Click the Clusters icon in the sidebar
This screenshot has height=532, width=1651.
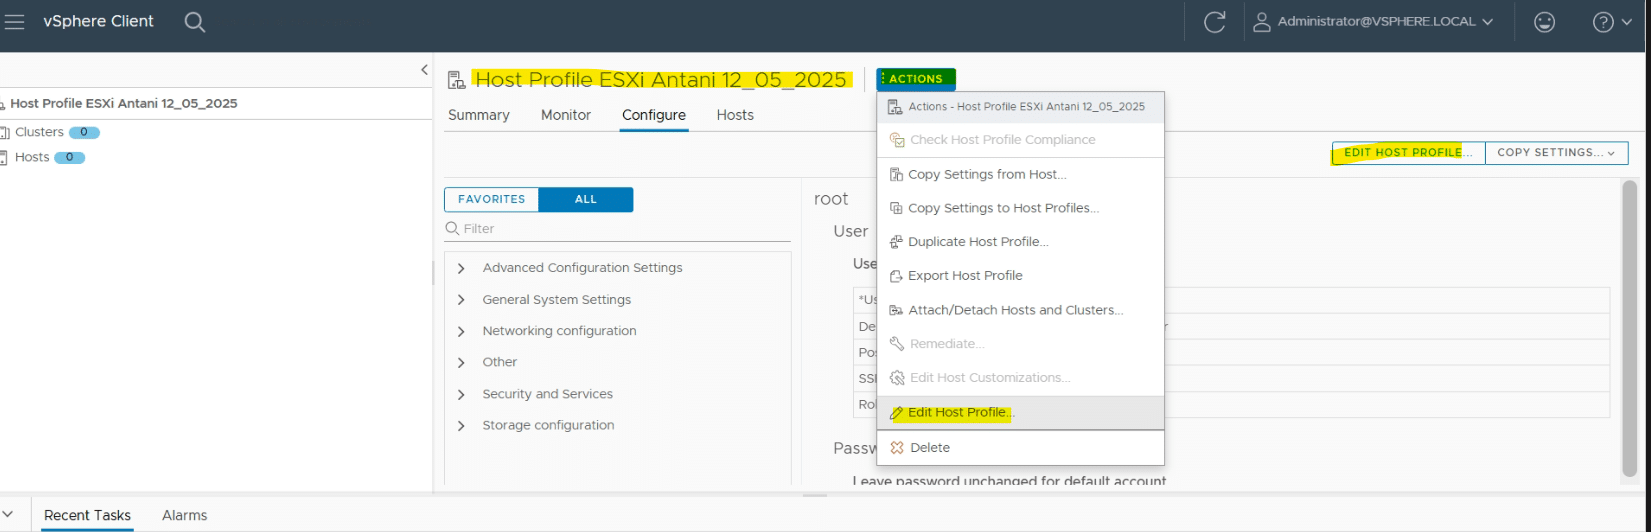[x=5, y=132]
